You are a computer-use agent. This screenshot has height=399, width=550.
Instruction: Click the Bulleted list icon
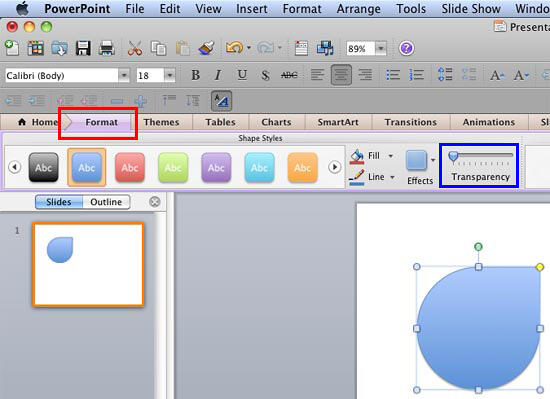(393, 75)
